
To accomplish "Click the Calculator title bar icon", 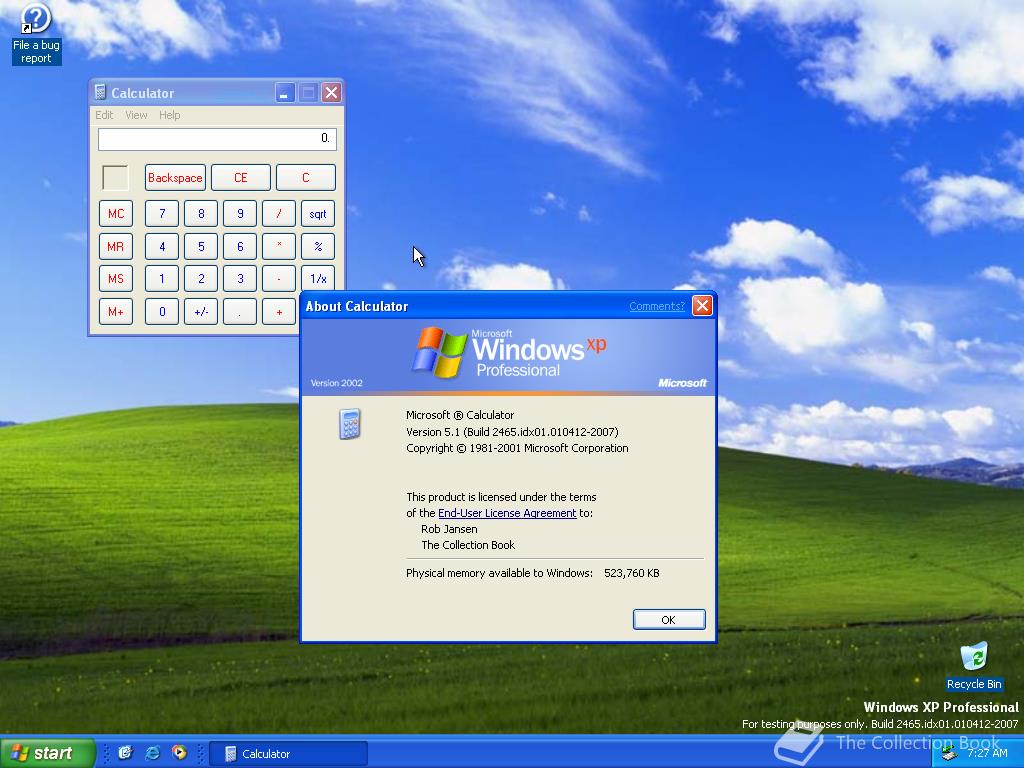I will [100, 93].
